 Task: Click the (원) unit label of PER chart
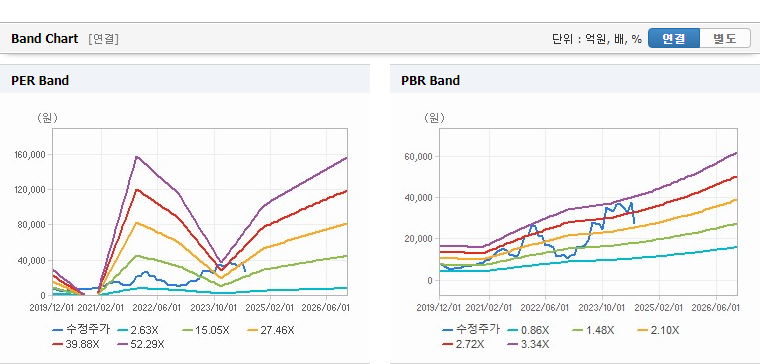pyautogui.click(x=47, y=118)
